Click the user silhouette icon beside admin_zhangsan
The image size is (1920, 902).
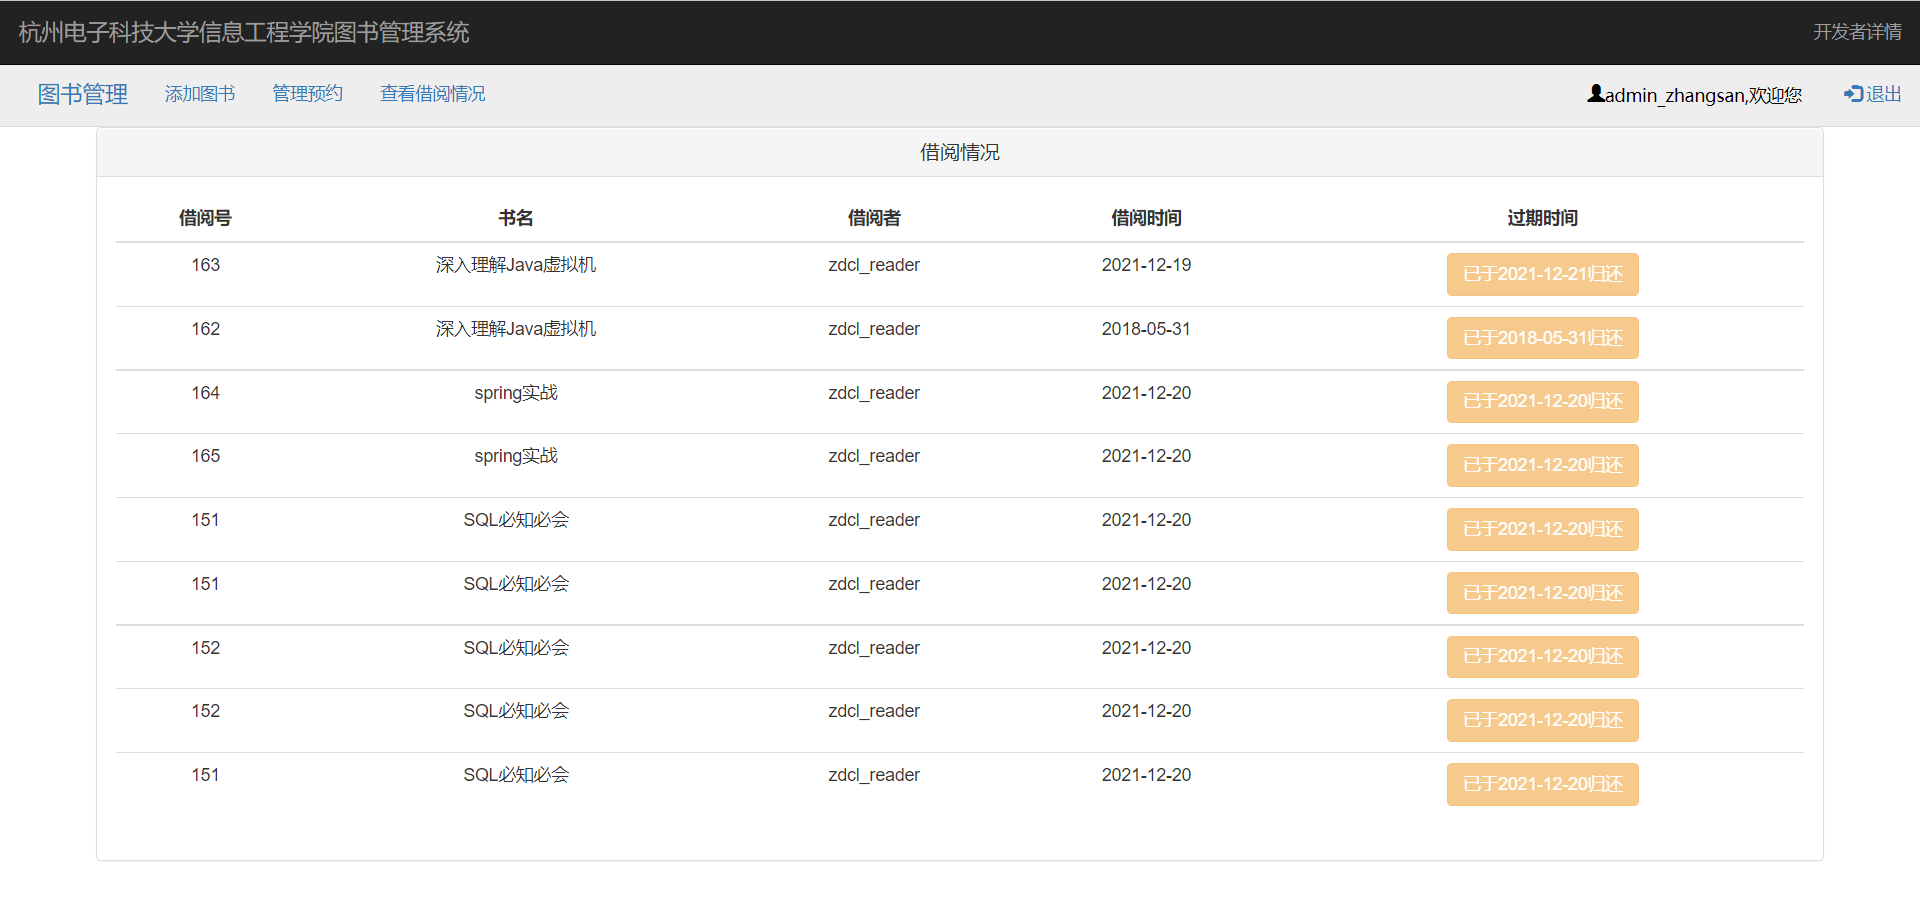(1596, 93)
